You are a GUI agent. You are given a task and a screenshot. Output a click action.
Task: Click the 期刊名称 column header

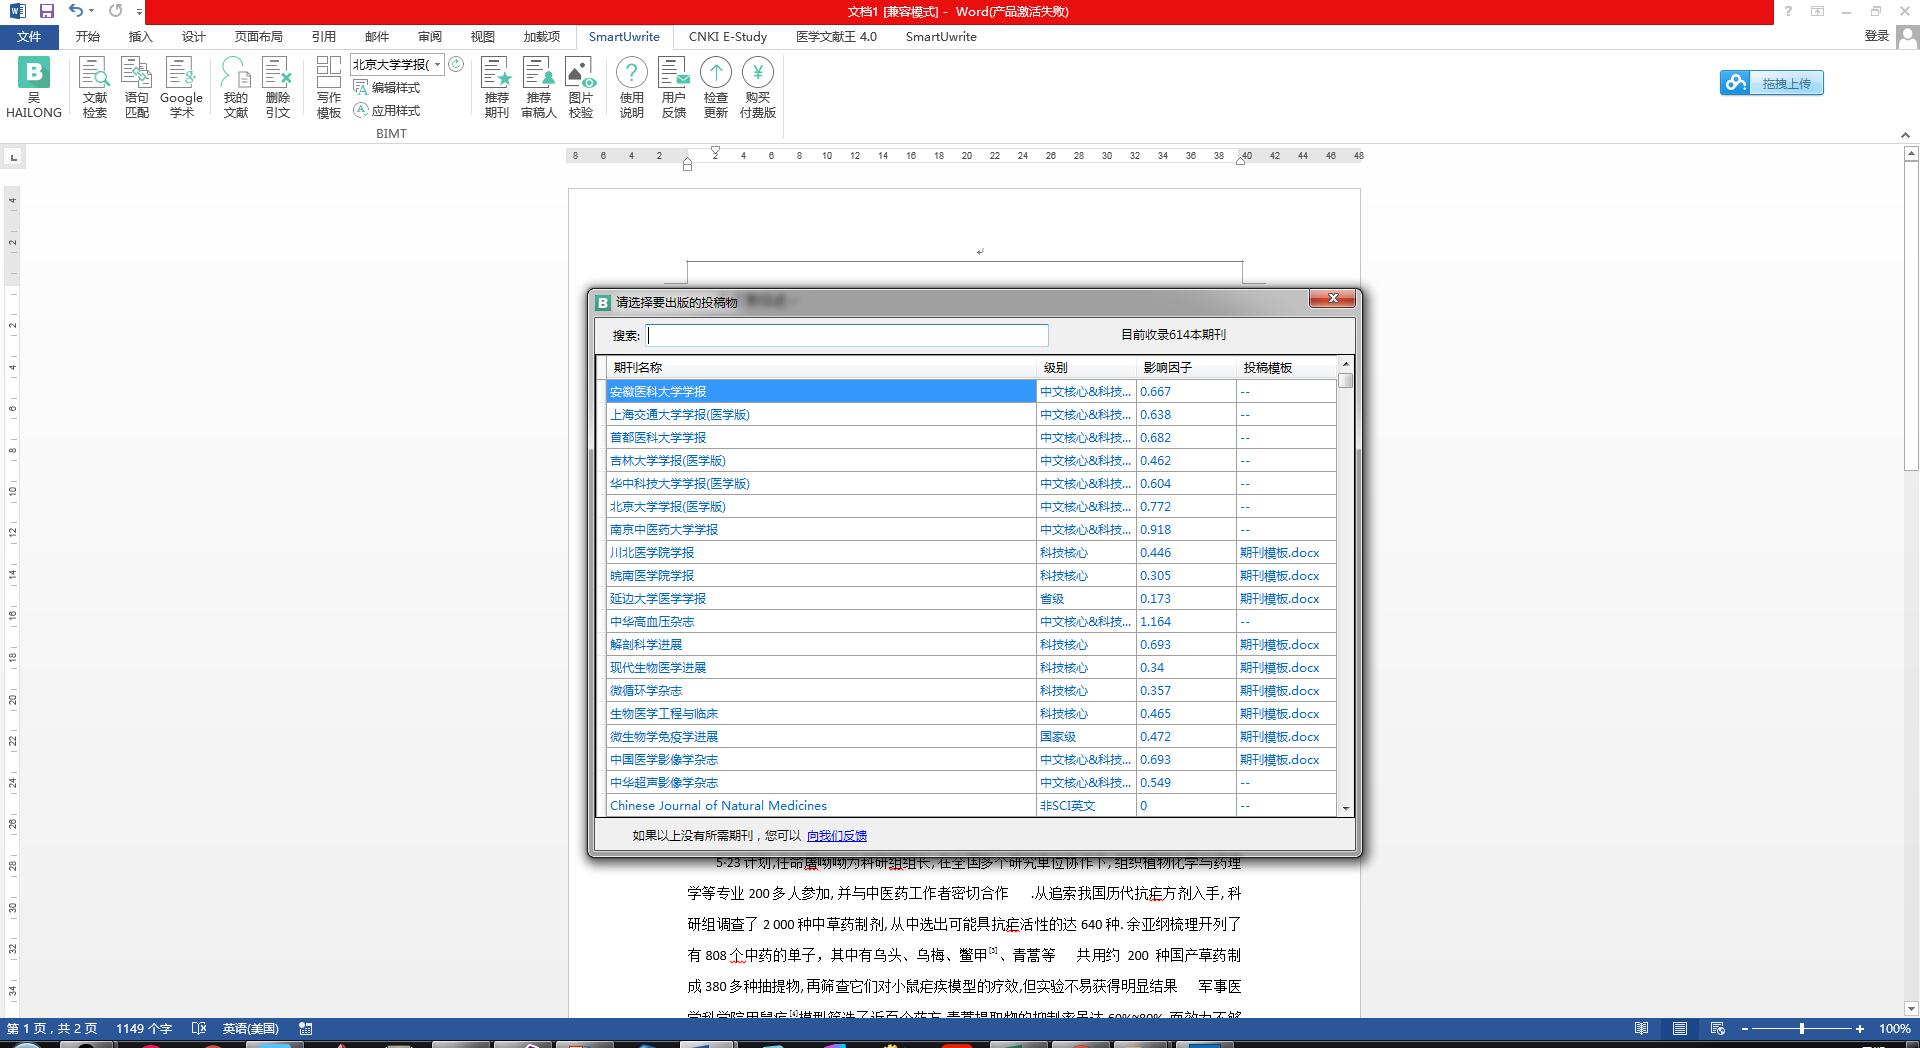pyautogui.click(x=821, y=368)
